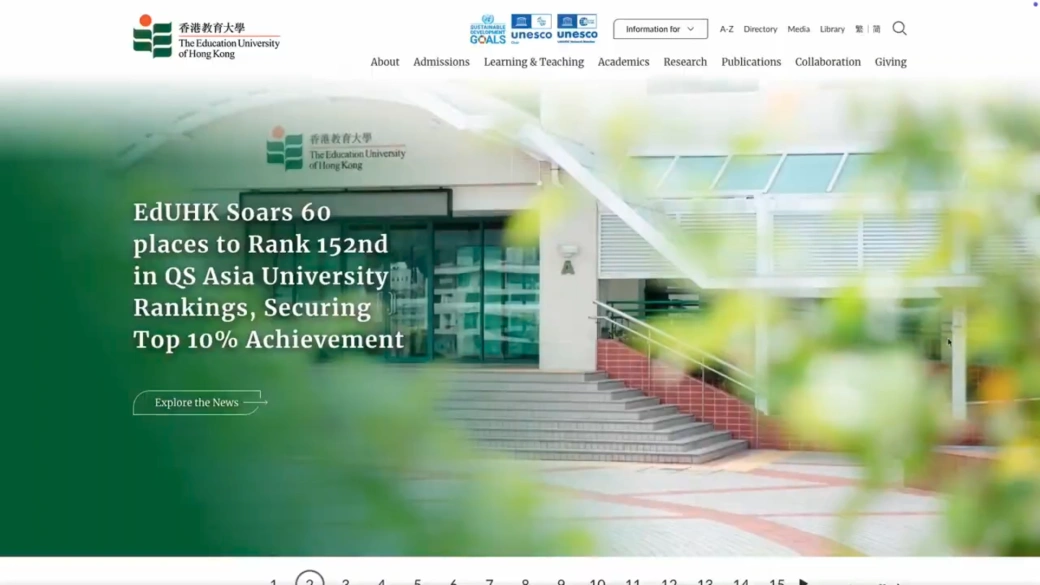Switch to Traditional Chinese (繁)
Screen dimensions: 1040x585
pyautogui.click(x=859, y=29)
